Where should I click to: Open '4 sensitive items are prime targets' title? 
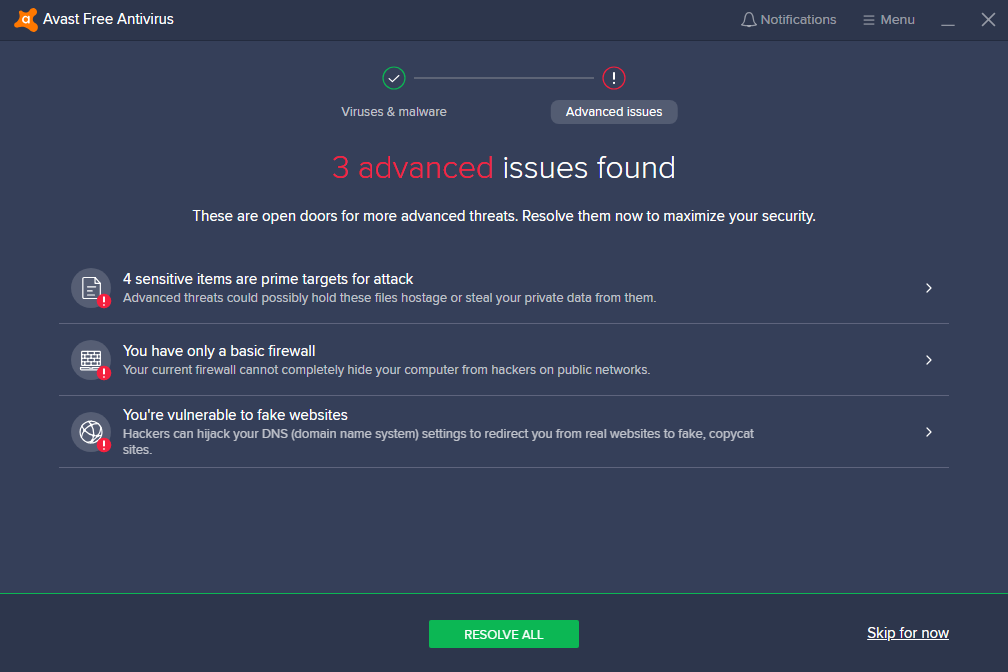268,279
